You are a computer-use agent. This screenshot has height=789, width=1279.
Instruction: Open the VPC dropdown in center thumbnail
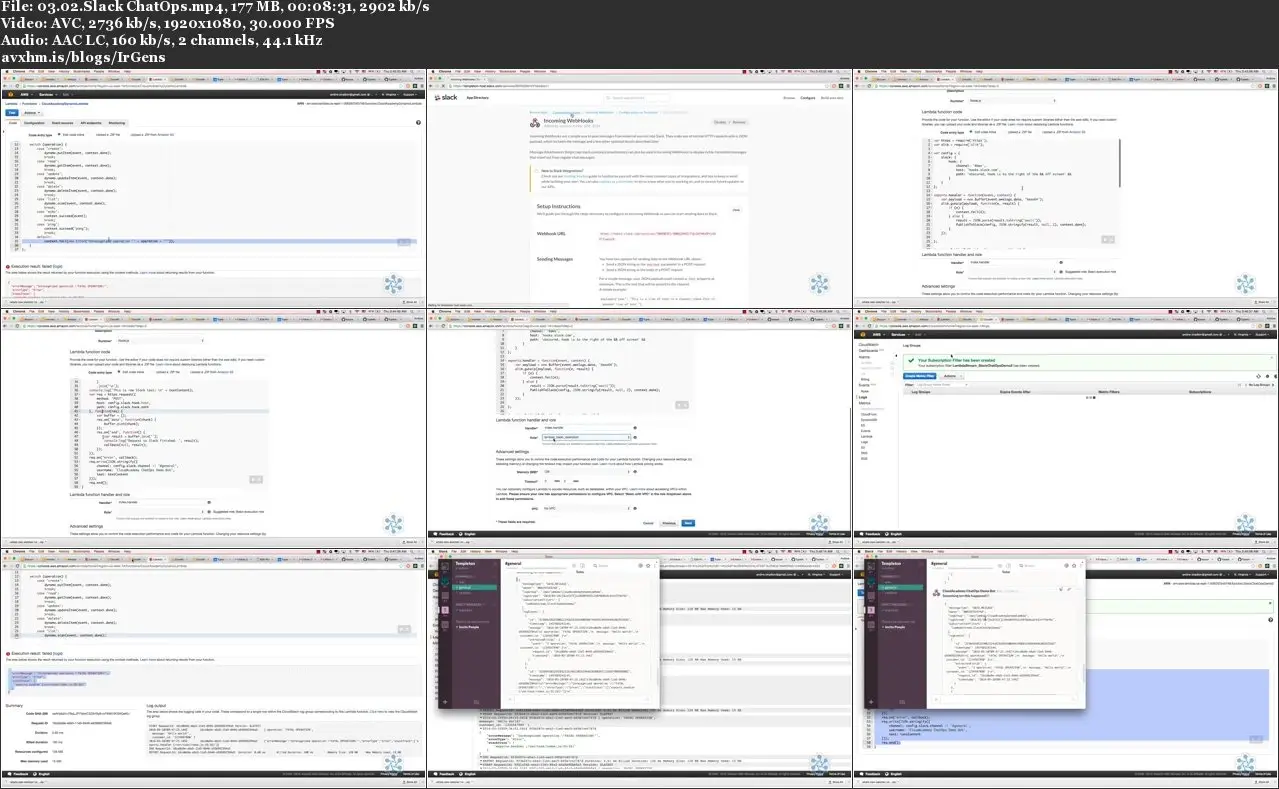pos(586,508)
